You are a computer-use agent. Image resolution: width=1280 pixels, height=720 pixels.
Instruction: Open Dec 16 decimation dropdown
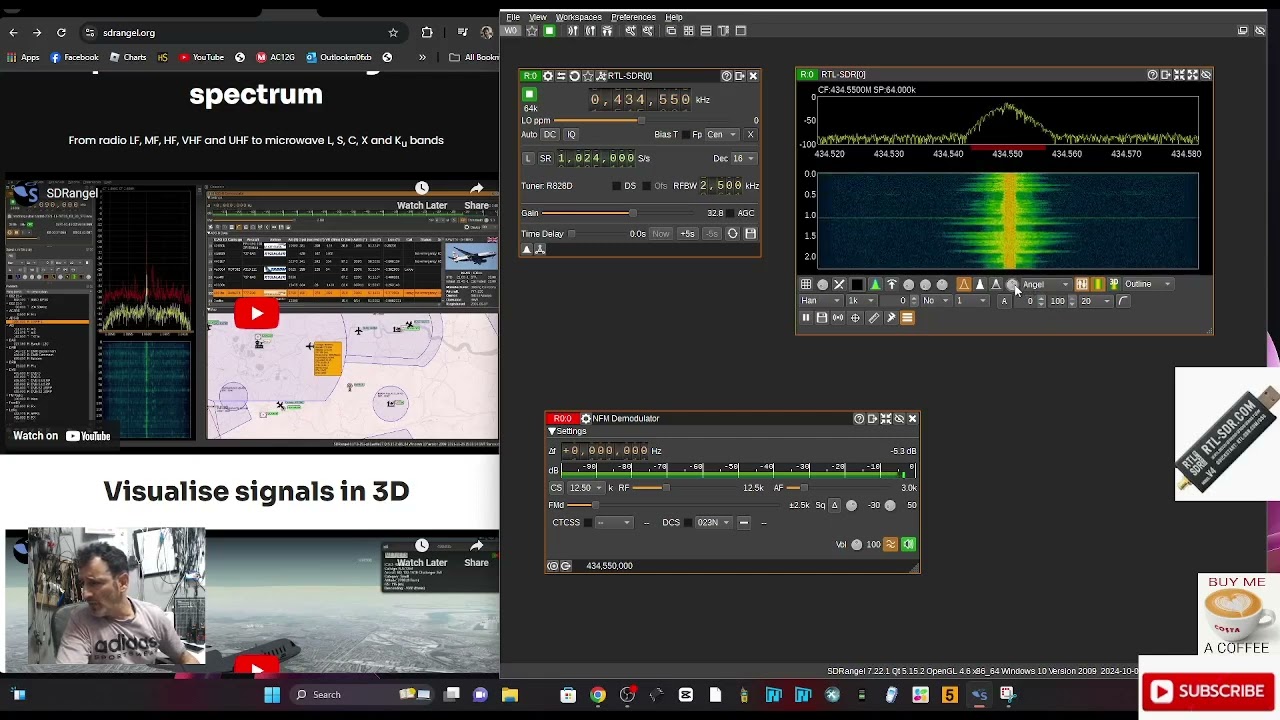point(744,159)
